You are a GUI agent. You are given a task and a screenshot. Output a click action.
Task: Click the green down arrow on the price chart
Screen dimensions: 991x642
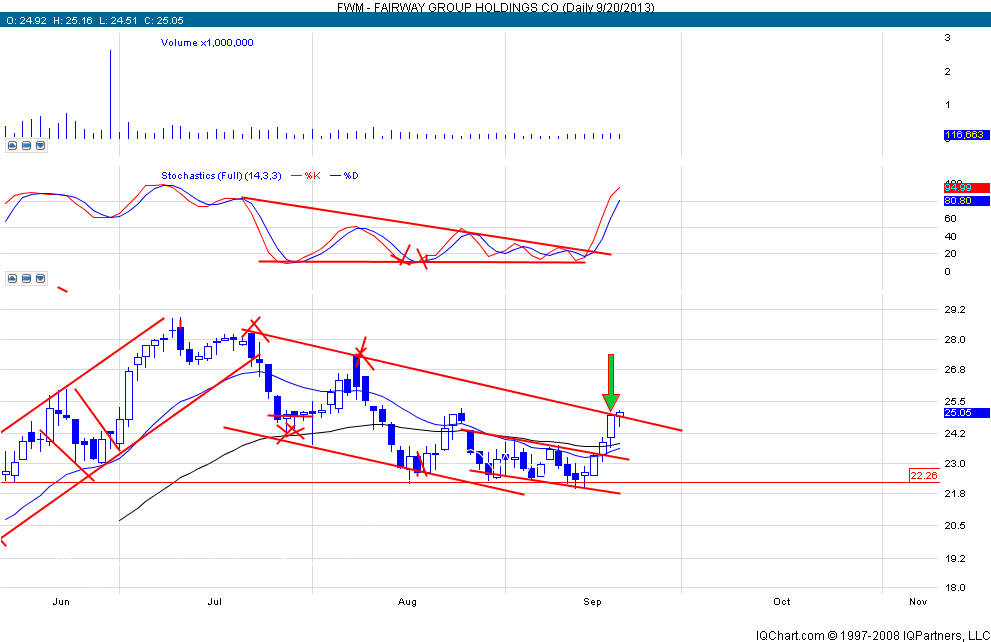610,382
